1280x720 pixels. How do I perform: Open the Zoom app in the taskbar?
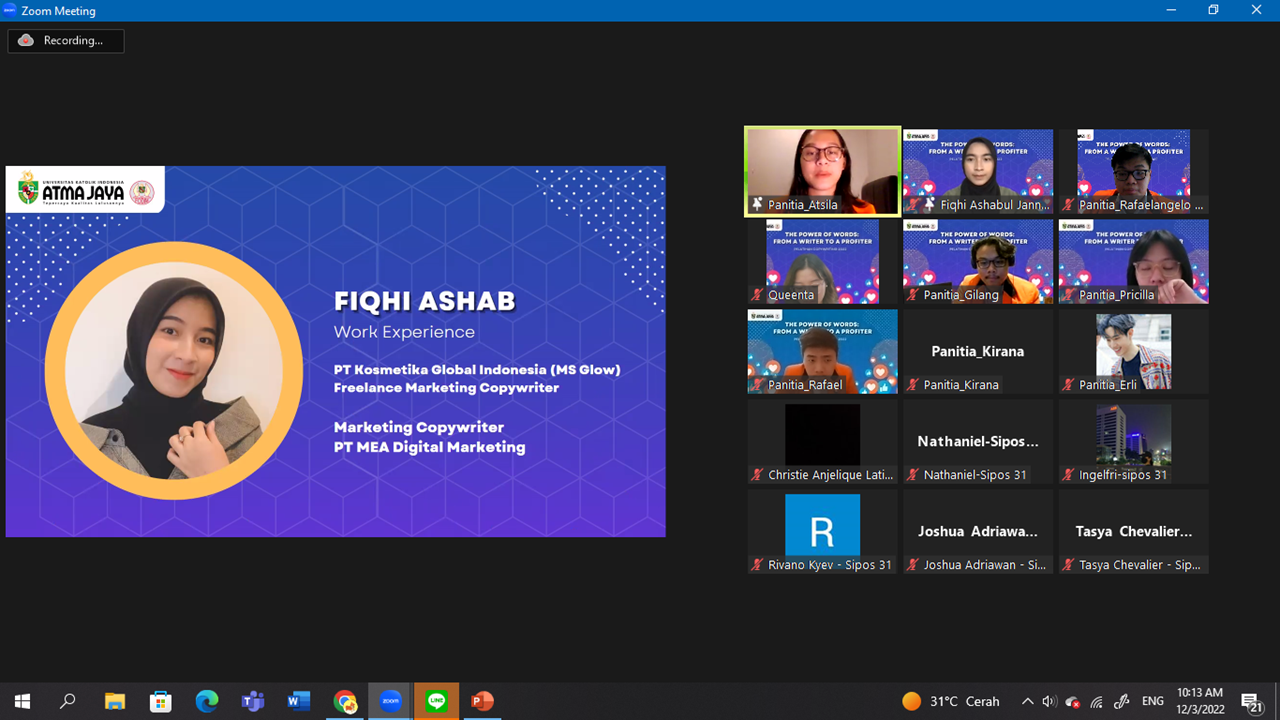tap(390, 701)
